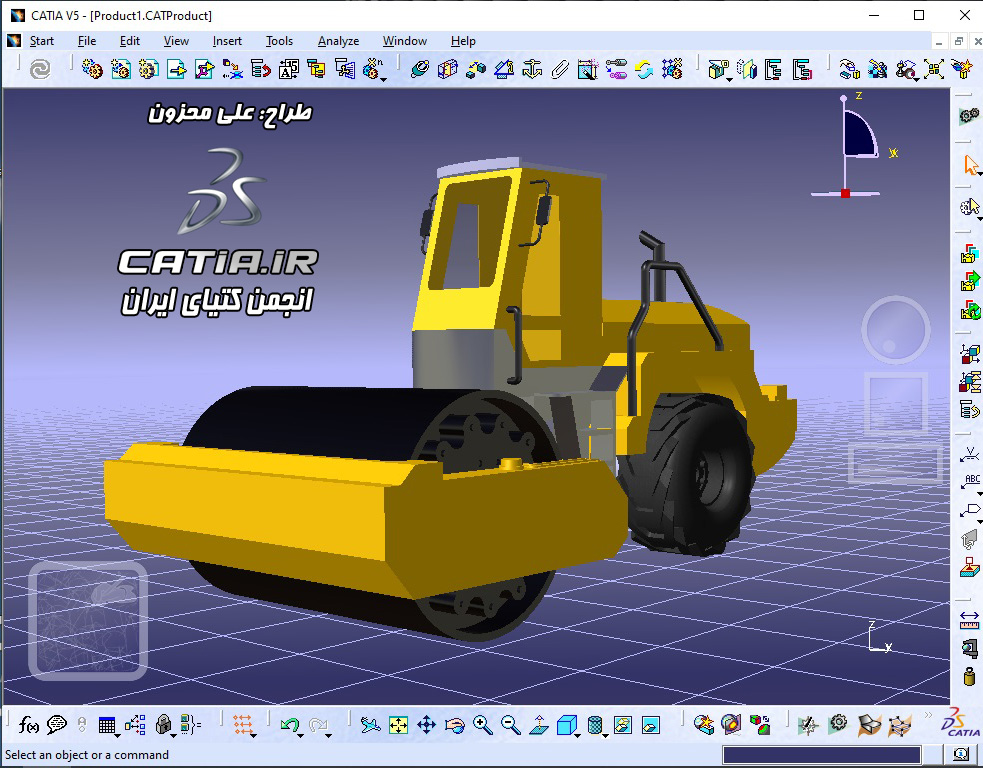Expand the Smart Move dropdown arrow

917,78
